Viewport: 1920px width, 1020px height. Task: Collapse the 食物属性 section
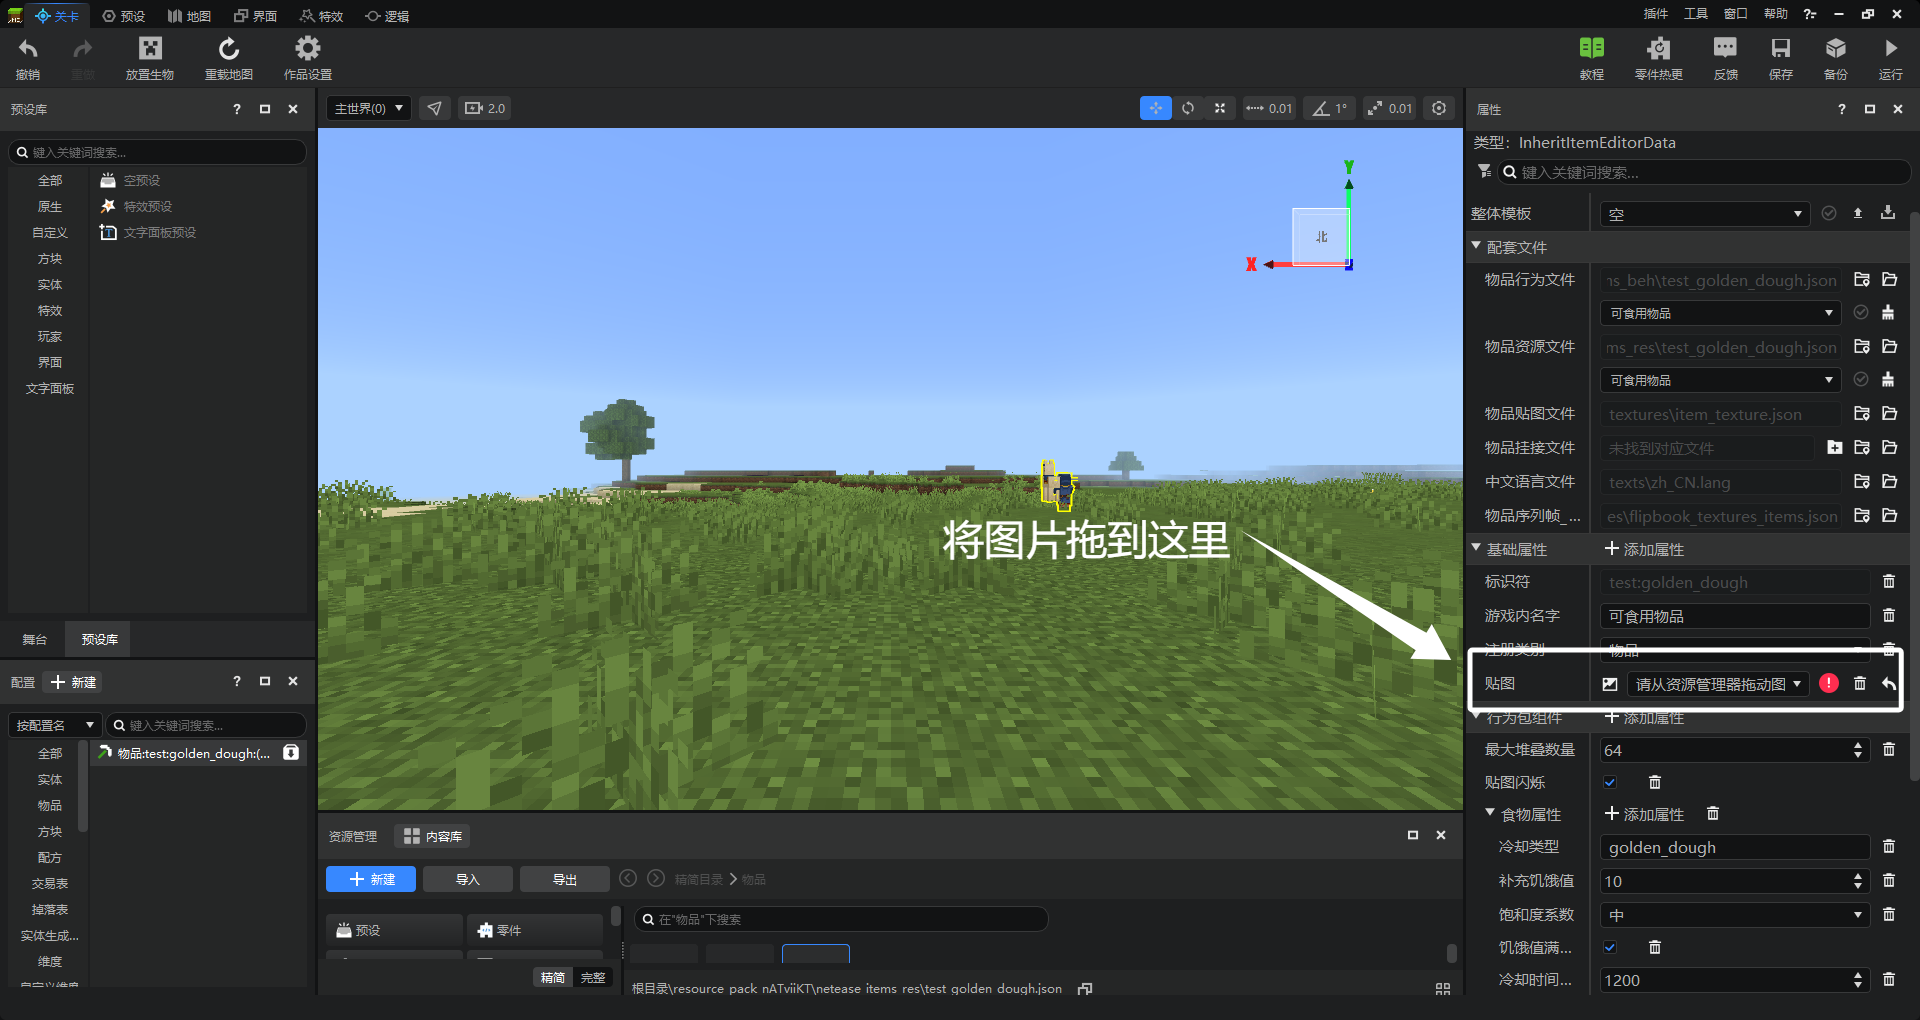pos(1490,812)
